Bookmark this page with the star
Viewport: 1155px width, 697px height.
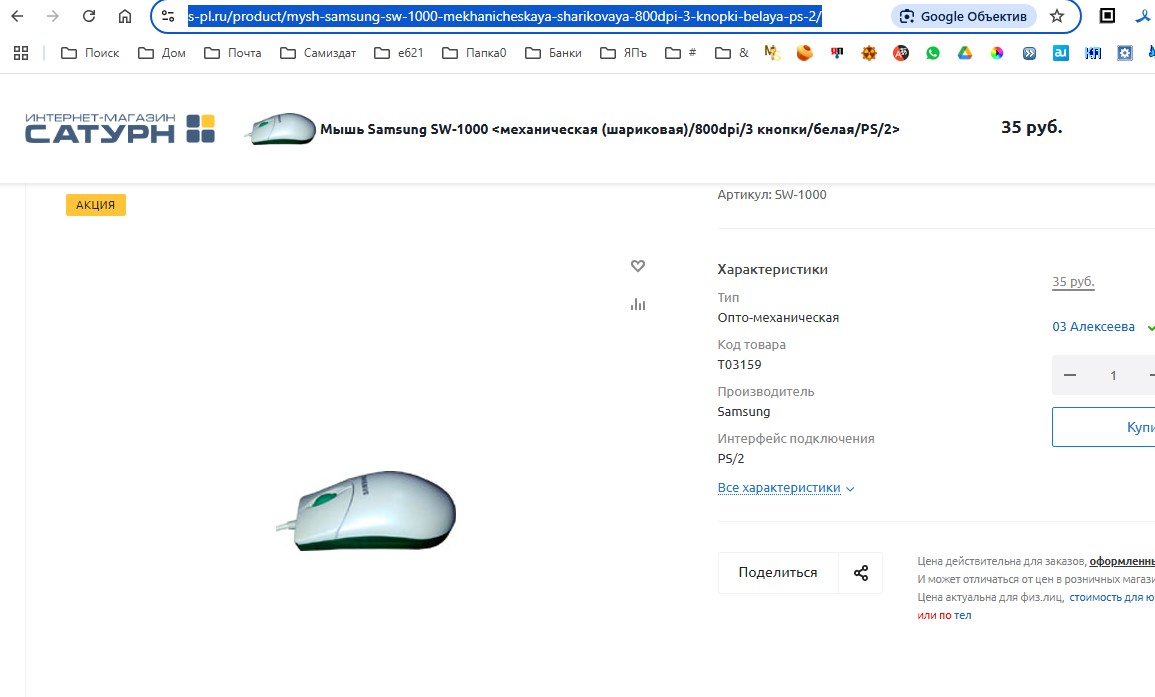coord(1057,15)
